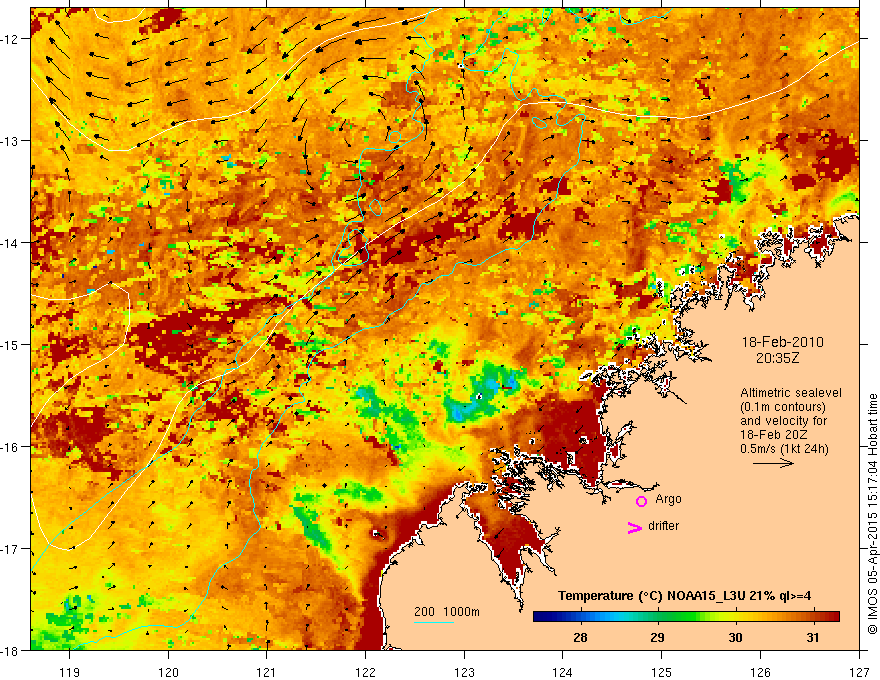880x680 pixels.
Task: Click the temperature color bar
Action: [686, 616]
